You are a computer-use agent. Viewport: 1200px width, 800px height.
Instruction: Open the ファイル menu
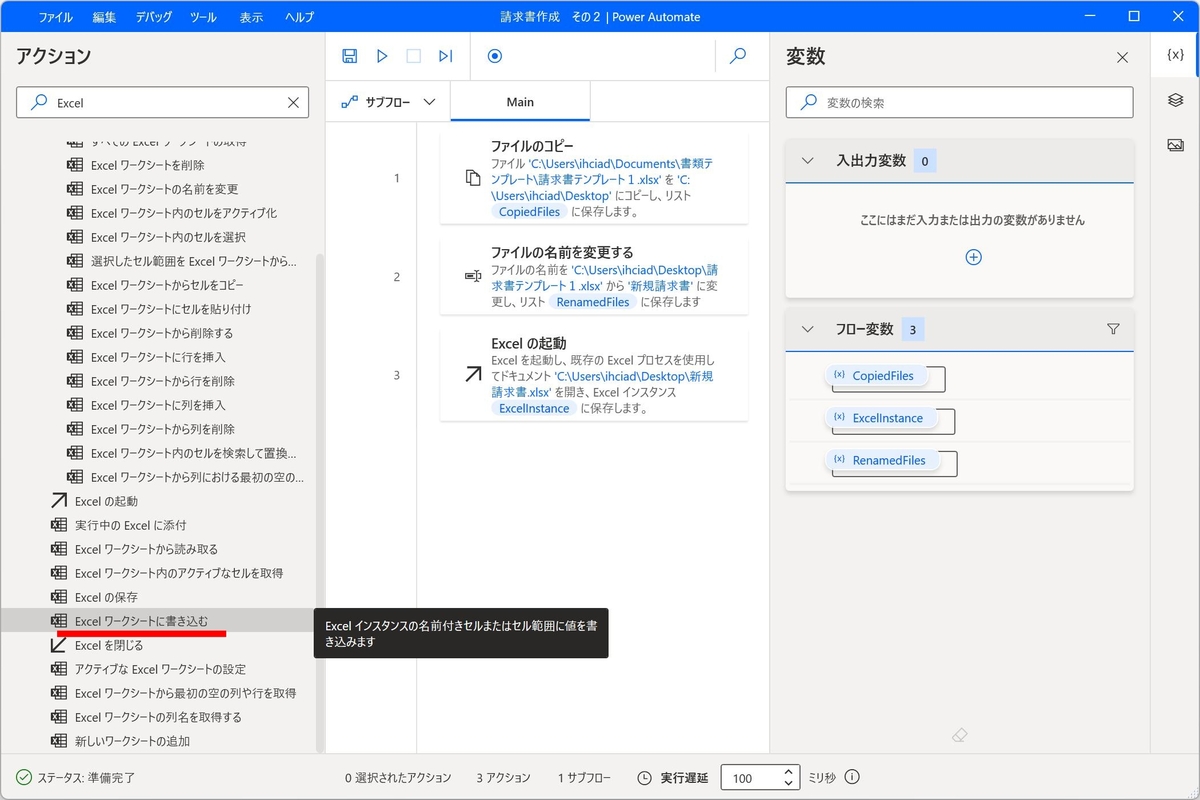click(x=55, y=17)
